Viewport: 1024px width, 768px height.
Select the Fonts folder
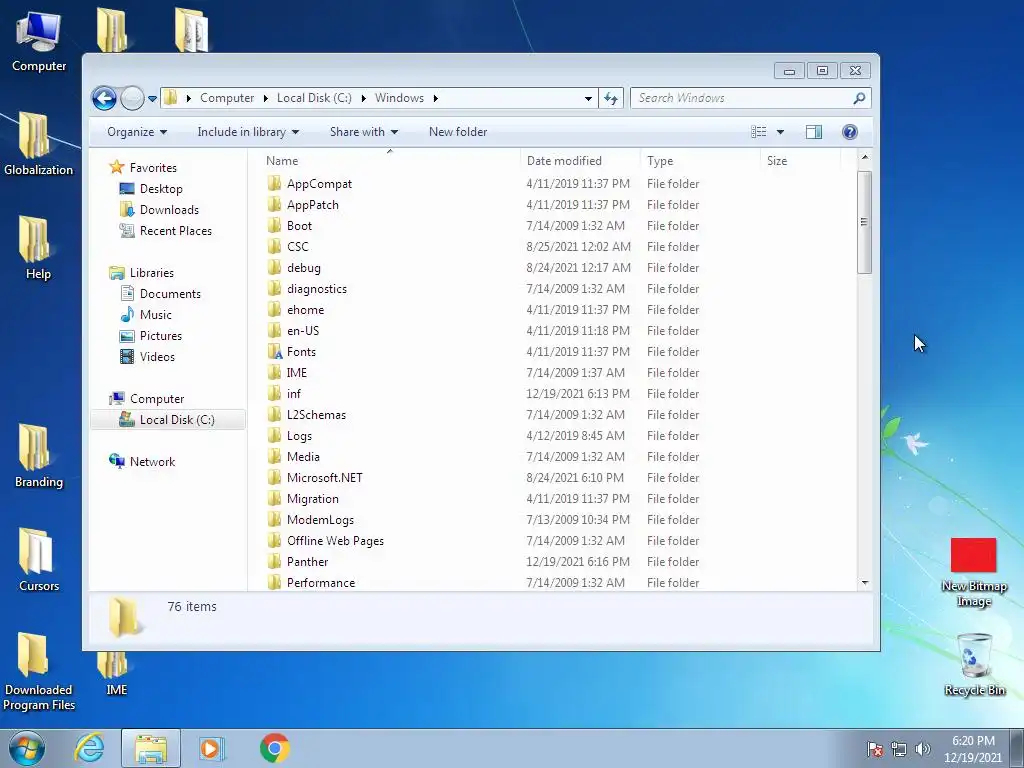[301, 352]
